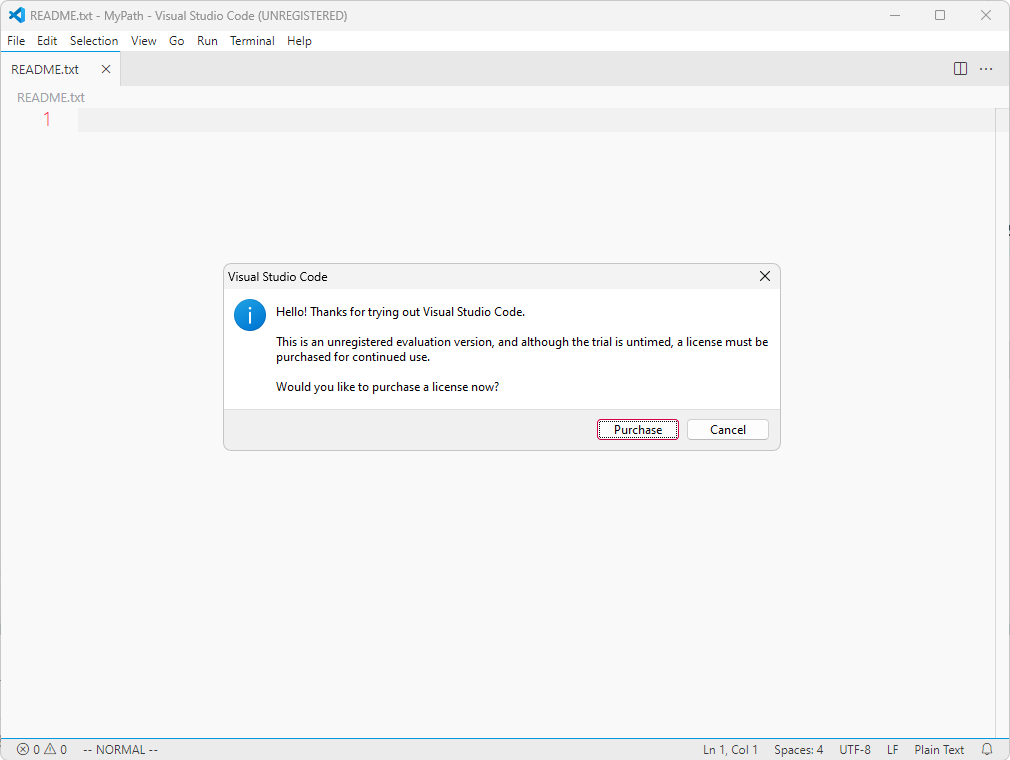The height and width of the screenshot is (760, 1010).
Task: Change the Spaces: 4 indentation setting
Action: pyautogui.click(x=798, y=749)
